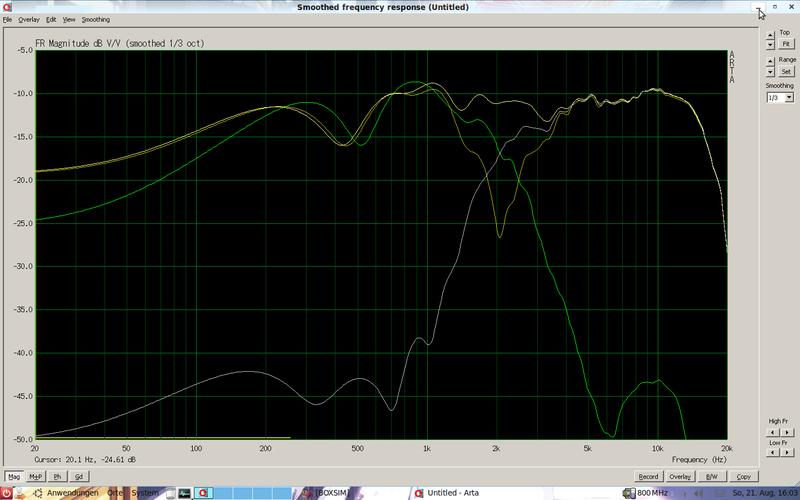Click the -45.0 dB axis label
800x500 pixels.
pyautogui.click(x=23, y=396)
